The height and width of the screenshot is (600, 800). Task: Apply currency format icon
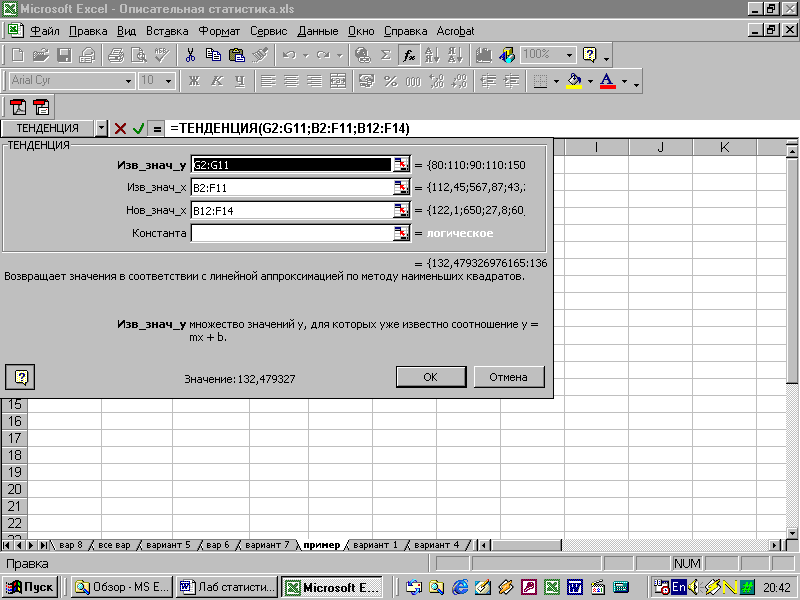pyautogui.click(x=366, y=81)
